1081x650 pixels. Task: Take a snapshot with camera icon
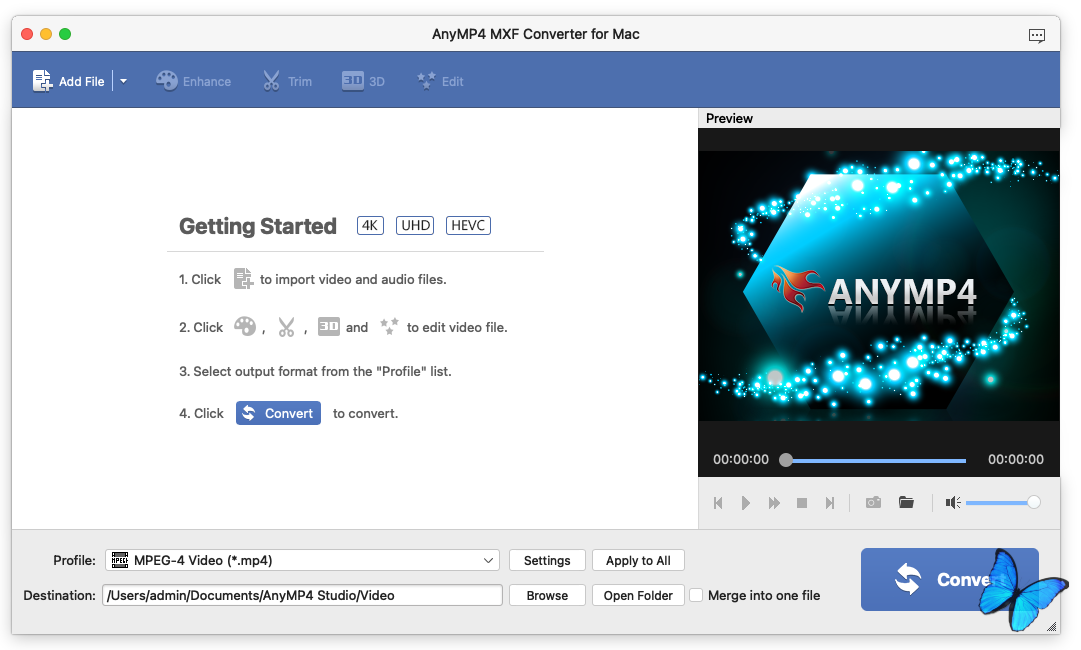(873, 503)
